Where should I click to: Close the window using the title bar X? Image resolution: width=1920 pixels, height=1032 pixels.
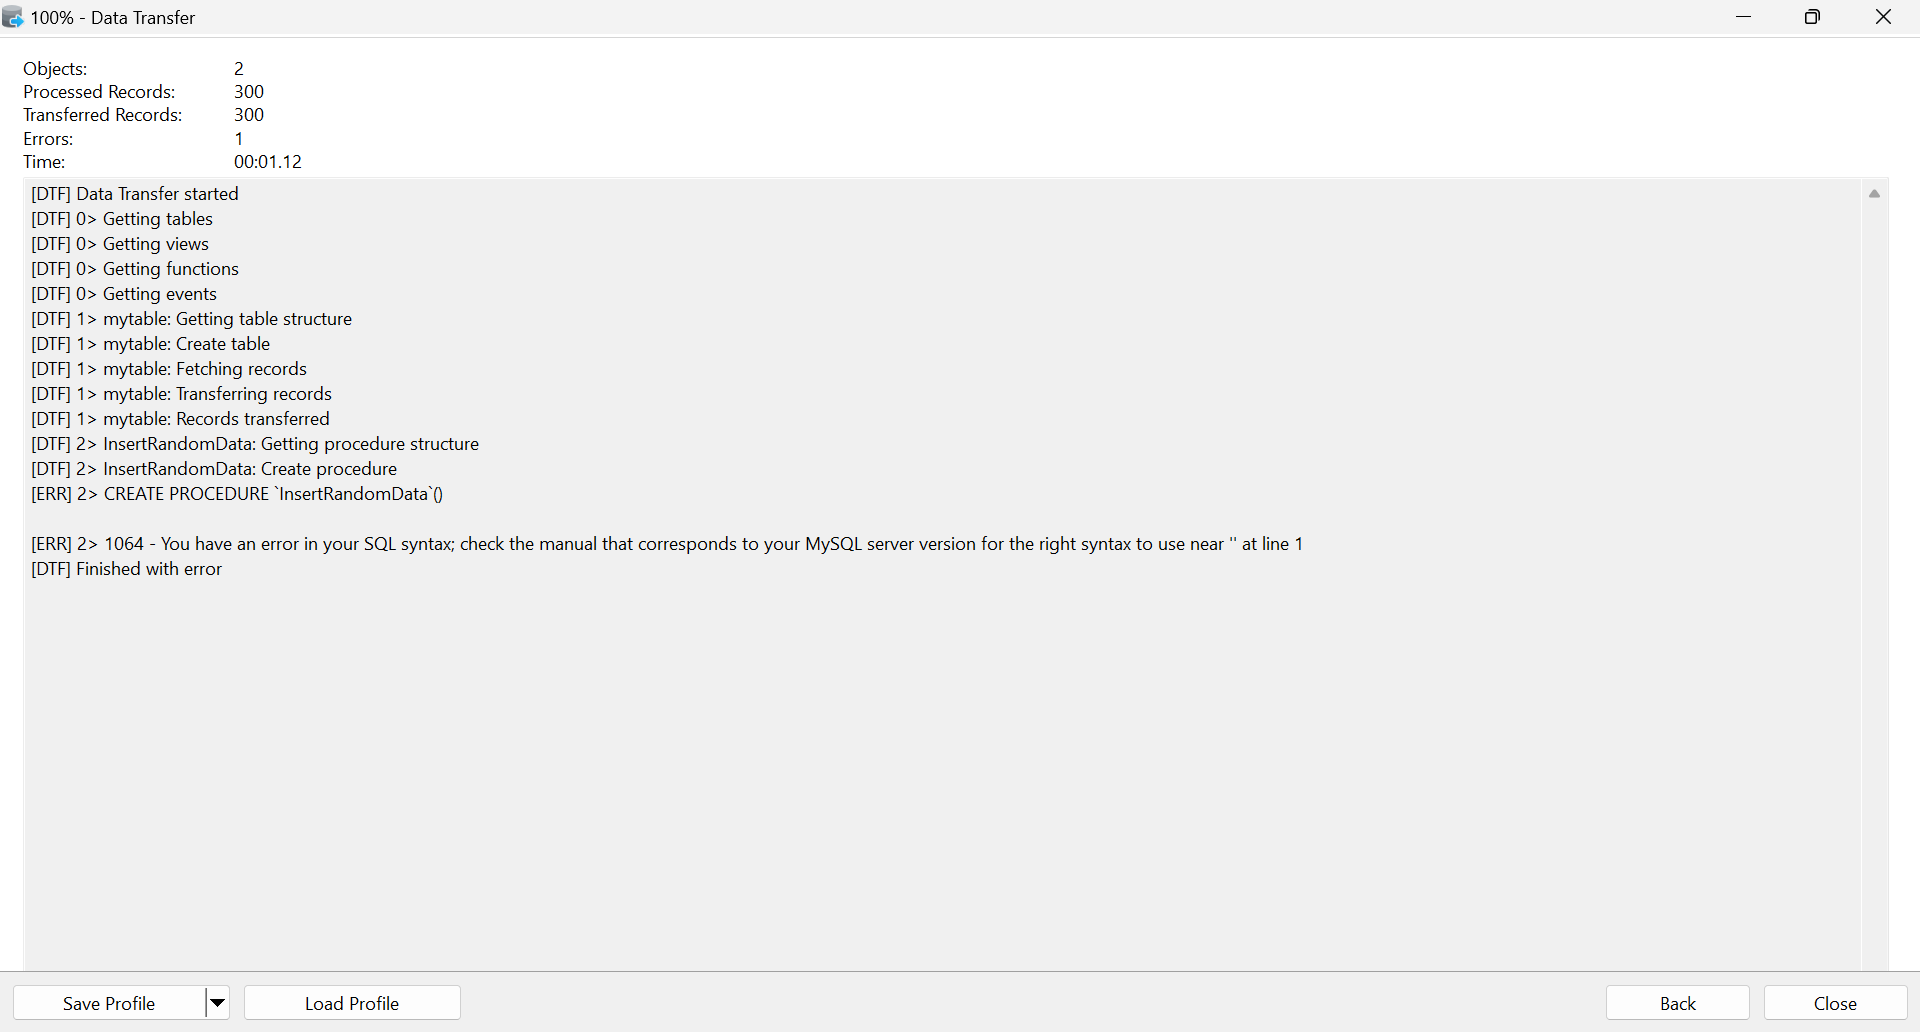[x=1884, y=17]
